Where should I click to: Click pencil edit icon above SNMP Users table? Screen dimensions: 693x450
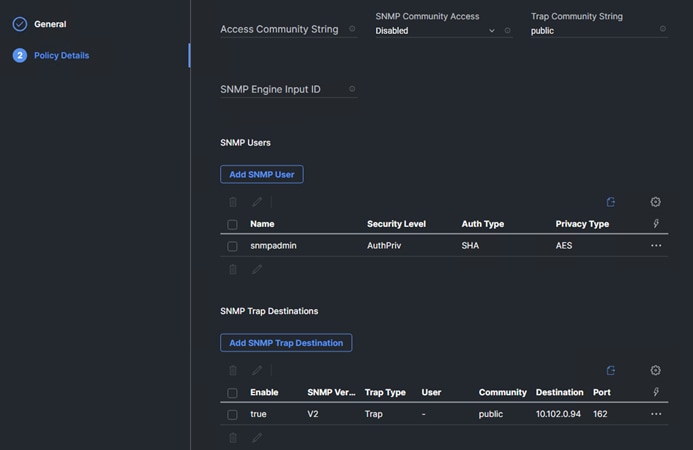tap(257, 202)
